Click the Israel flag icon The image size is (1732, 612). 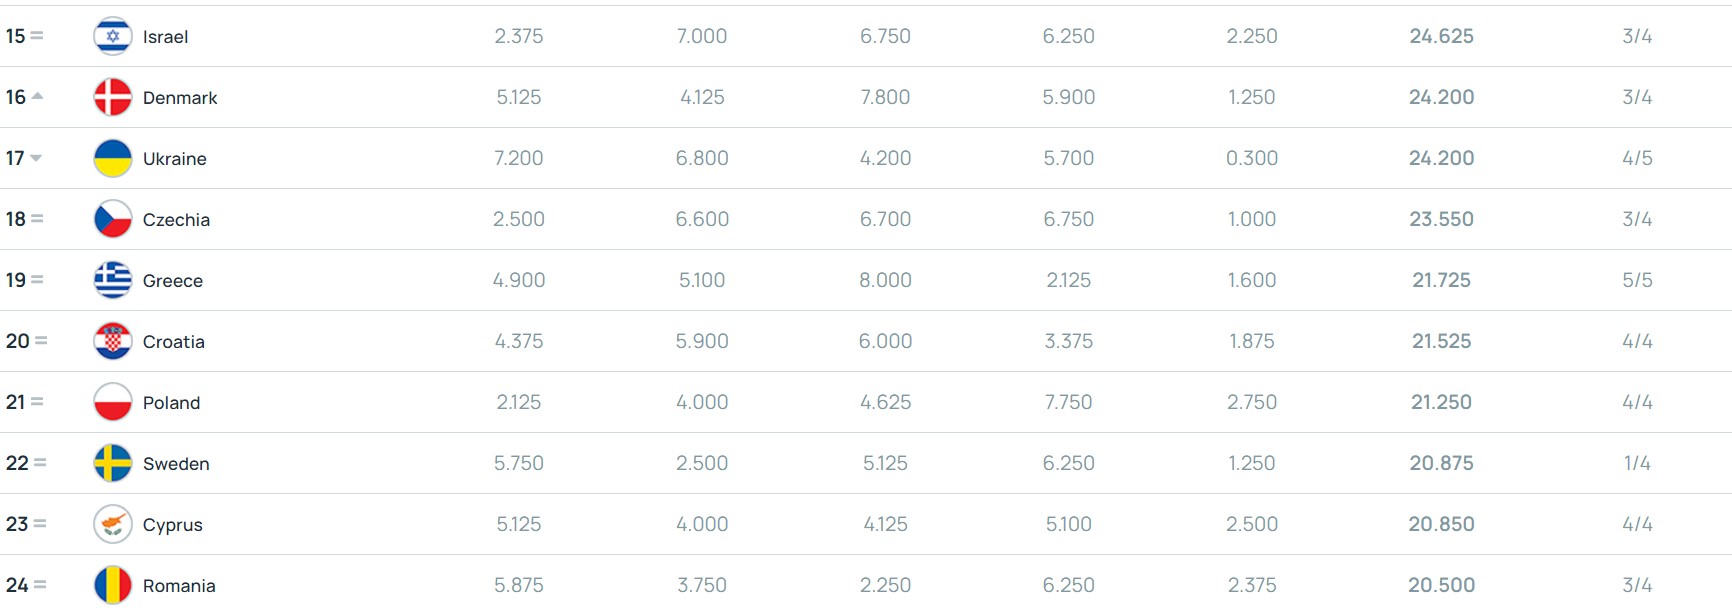point(113,36)
